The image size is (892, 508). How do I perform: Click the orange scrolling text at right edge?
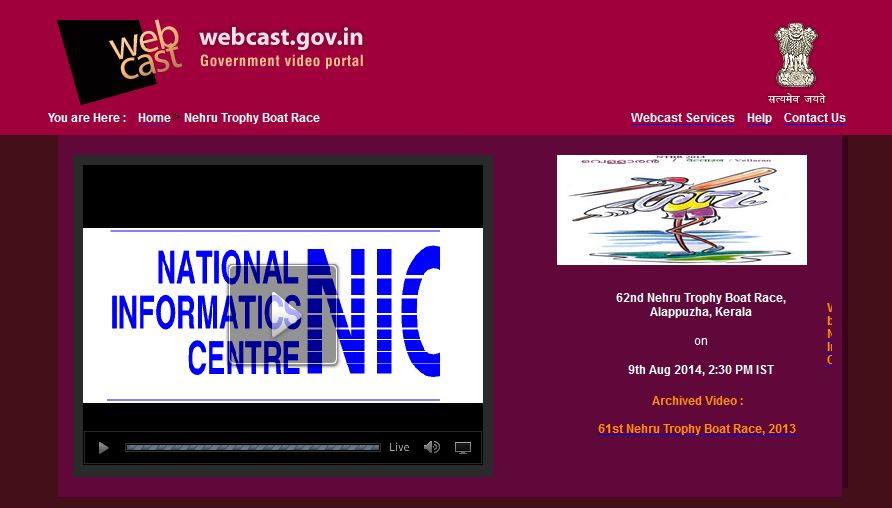pos(829,334)
